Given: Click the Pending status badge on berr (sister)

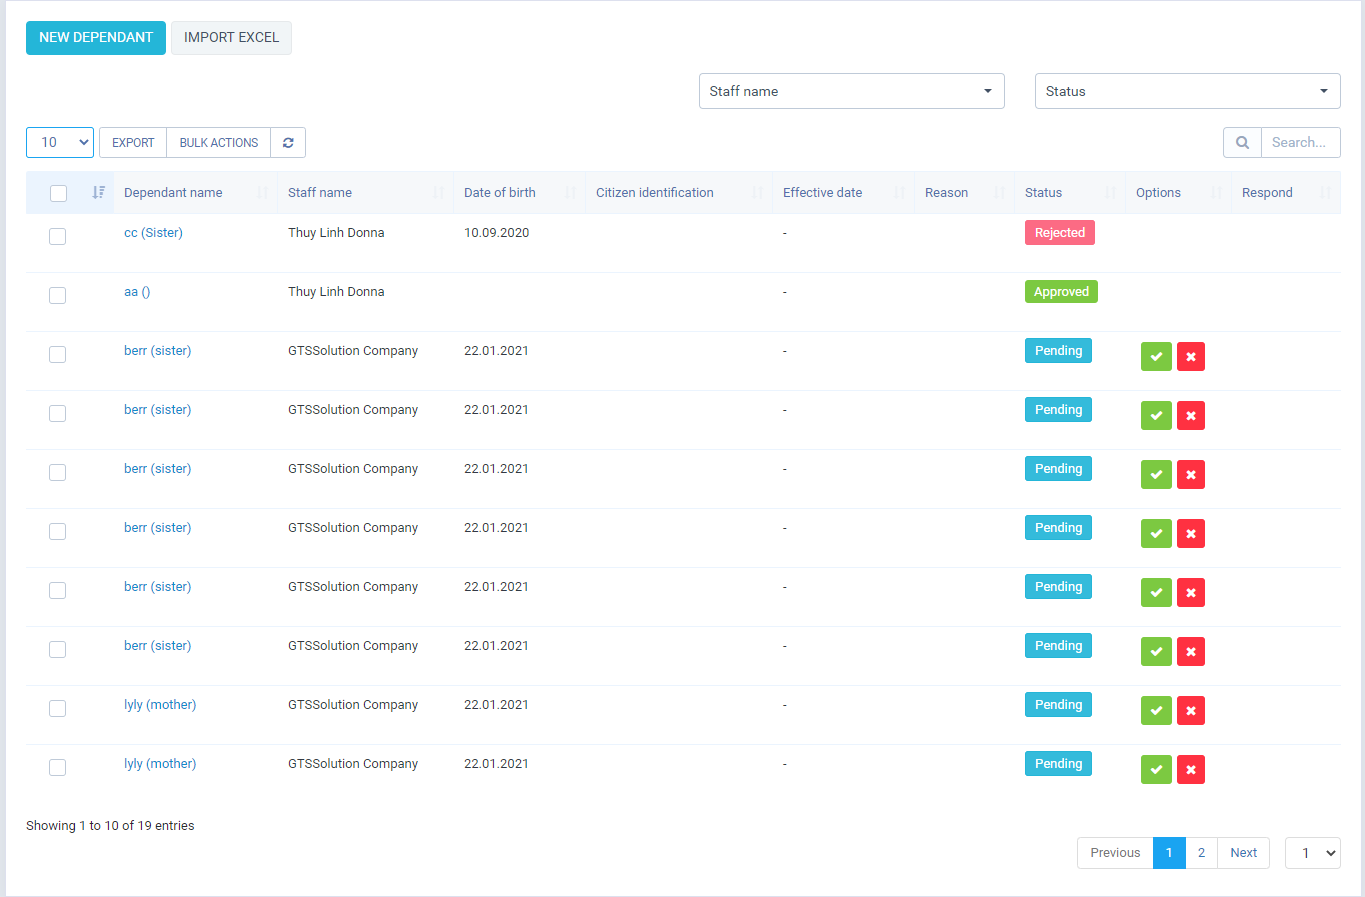Looking at the screenshot, I should (x=1058, y=350).
